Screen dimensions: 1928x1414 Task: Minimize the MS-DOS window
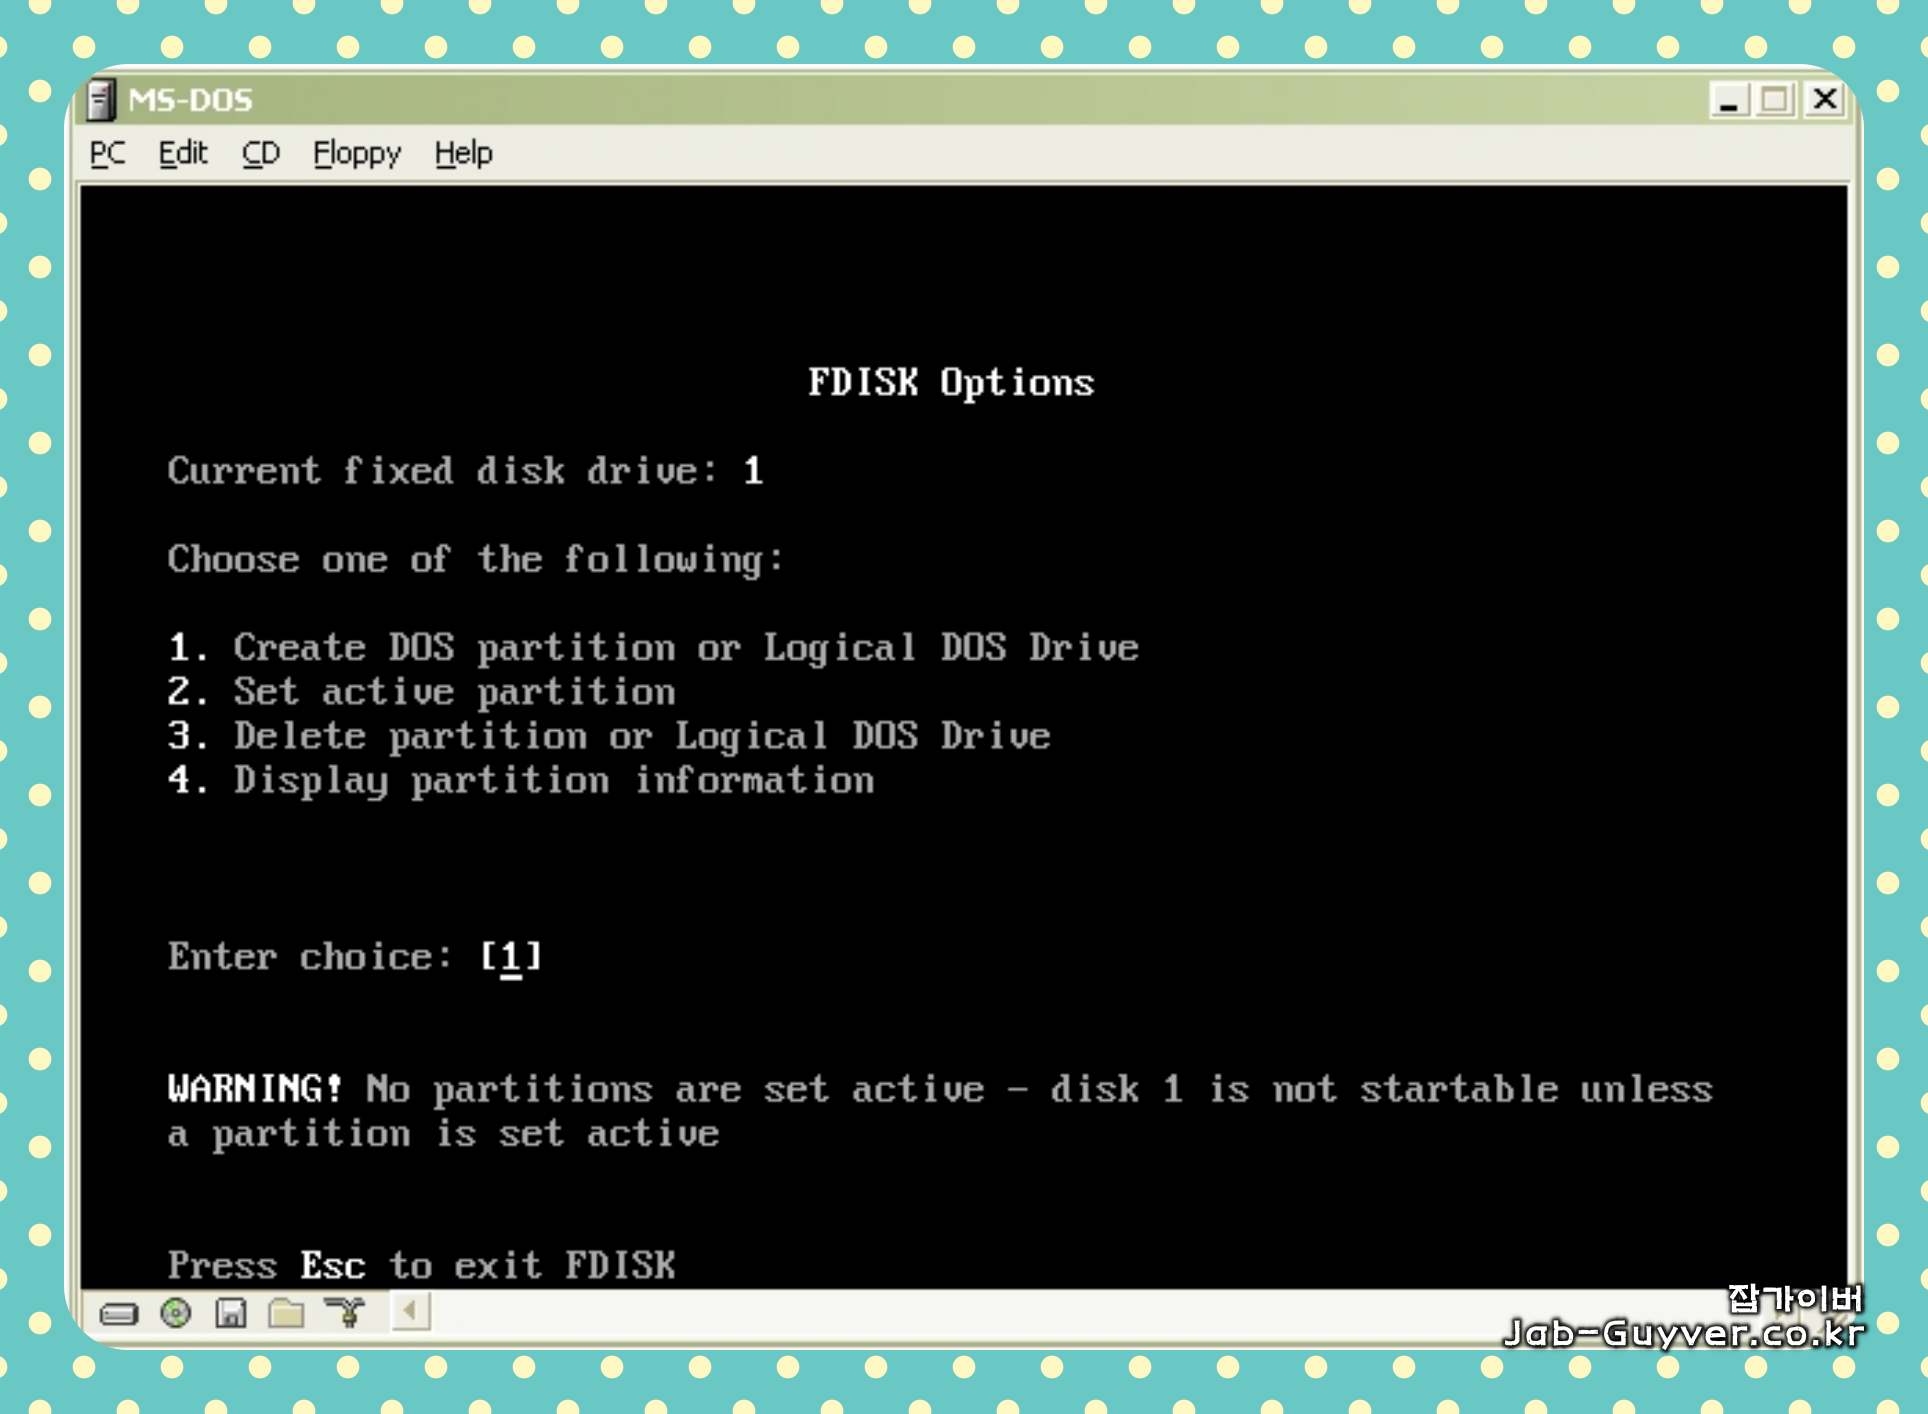pyautogui.click(x=1728, y=100)
